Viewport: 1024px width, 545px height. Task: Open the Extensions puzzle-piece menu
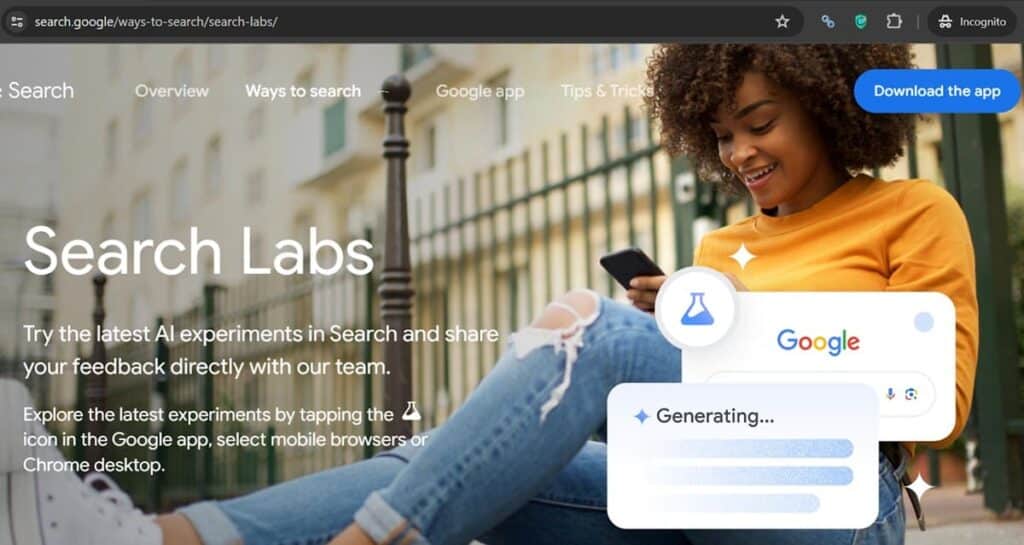(893, 22)
